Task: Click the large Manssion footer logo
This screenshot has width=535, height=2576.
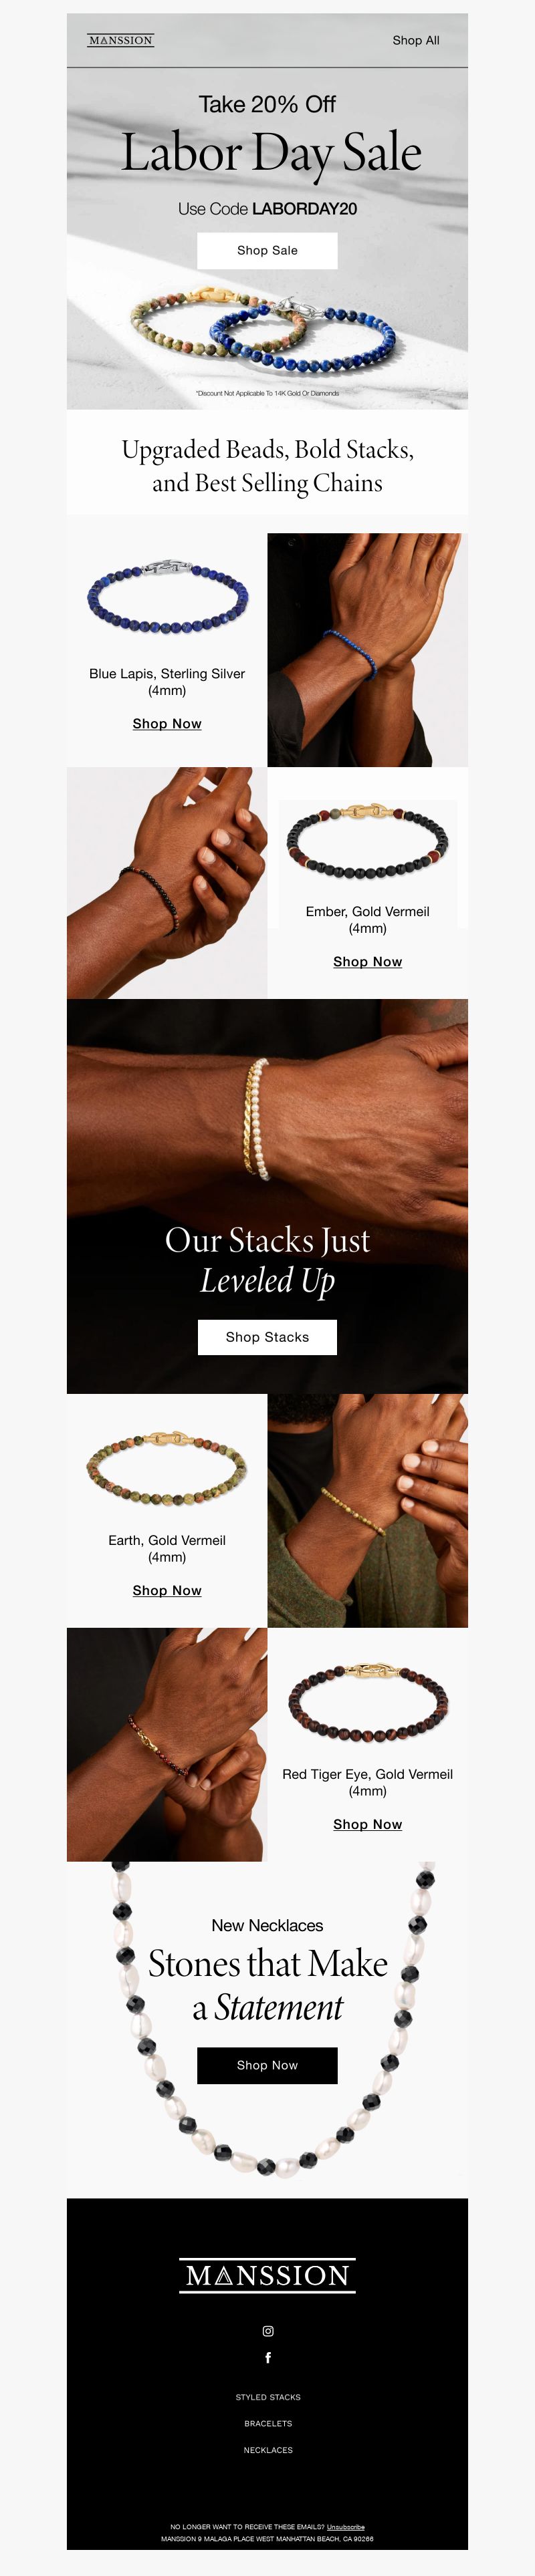Action: click(268, 2275)
